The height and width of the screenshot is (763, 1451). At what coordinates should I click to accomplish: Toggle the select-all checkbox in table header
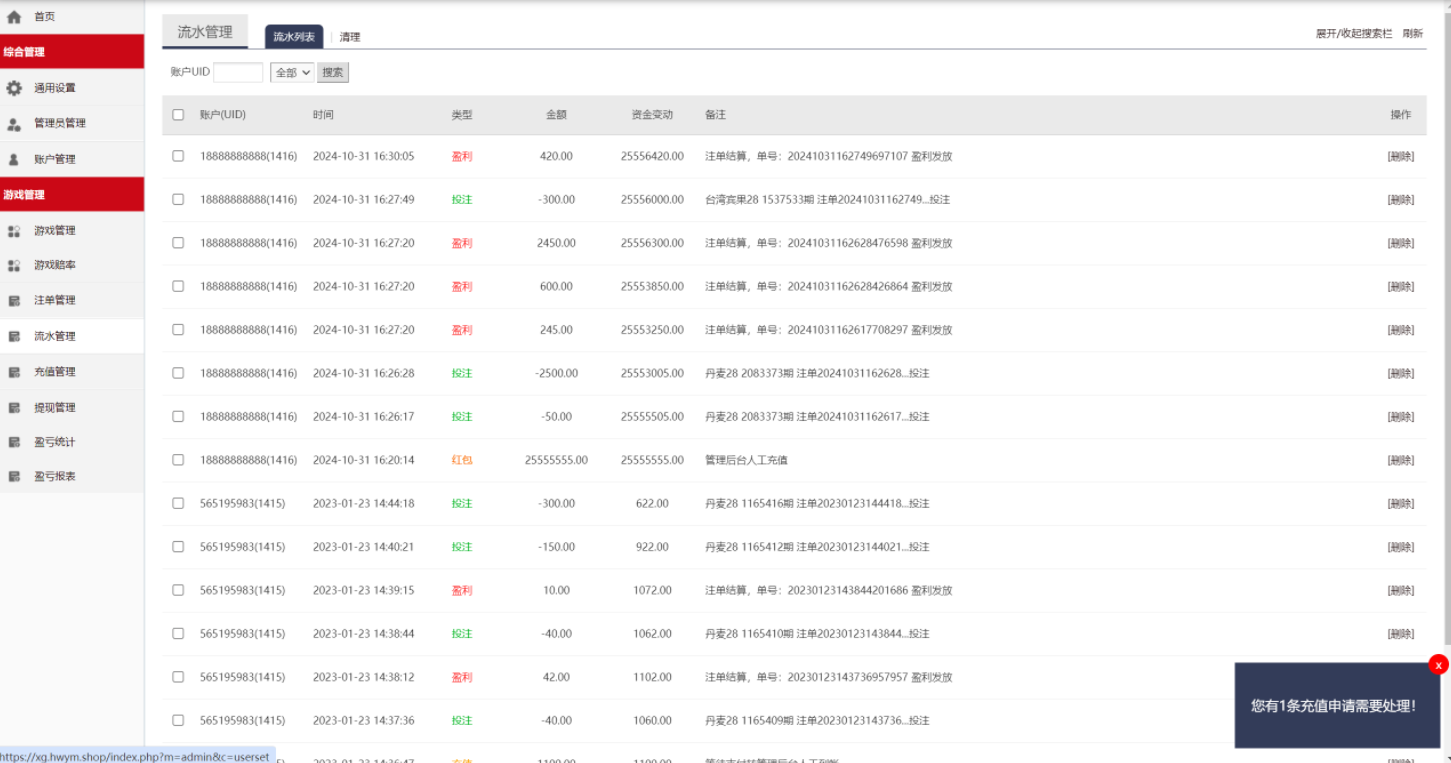(x=178, y=115)
